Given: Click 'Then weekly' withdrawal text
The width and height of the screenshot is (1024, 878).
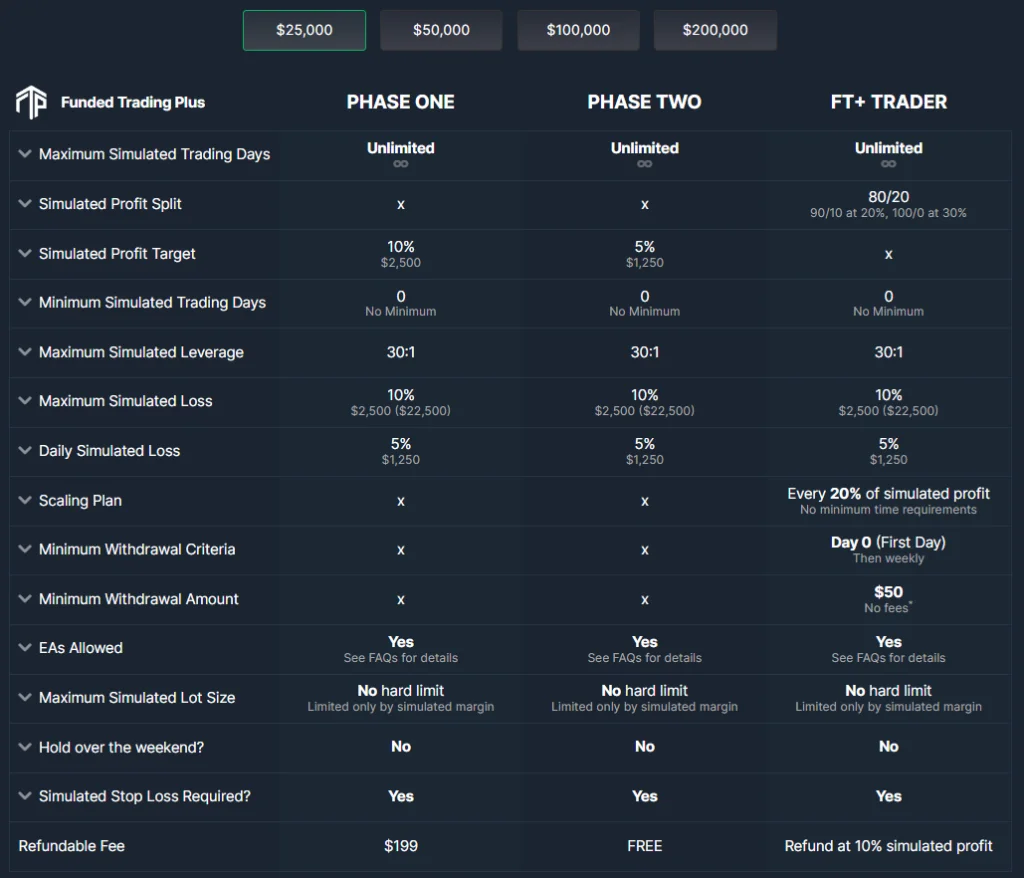Looking at the screenshot, I should point(889,559).
